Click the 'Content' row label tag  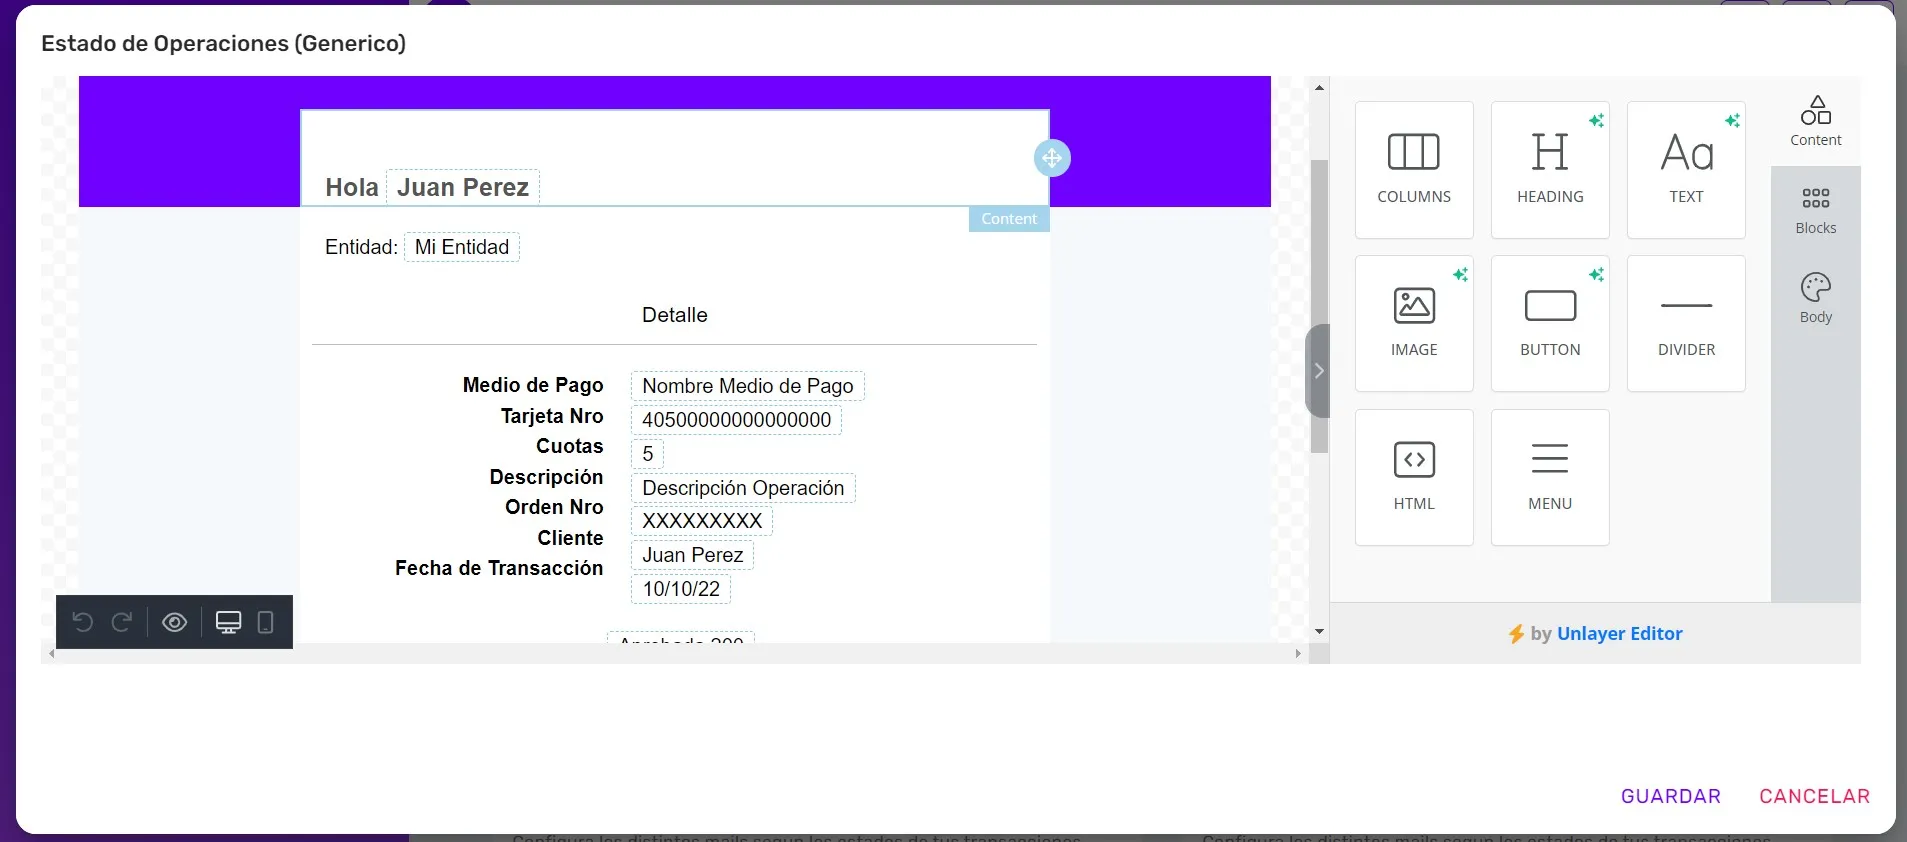click(1009, 219)
